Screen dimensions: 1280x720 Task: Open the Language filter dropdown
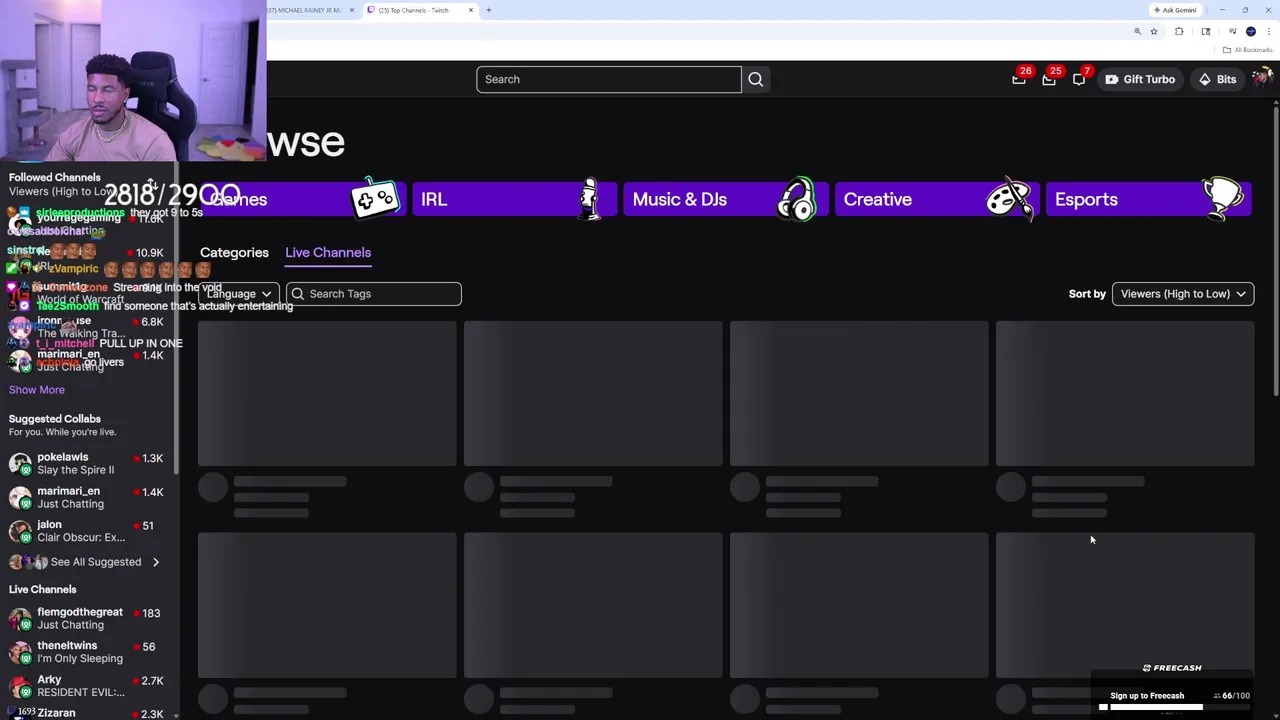pos(238,294)
